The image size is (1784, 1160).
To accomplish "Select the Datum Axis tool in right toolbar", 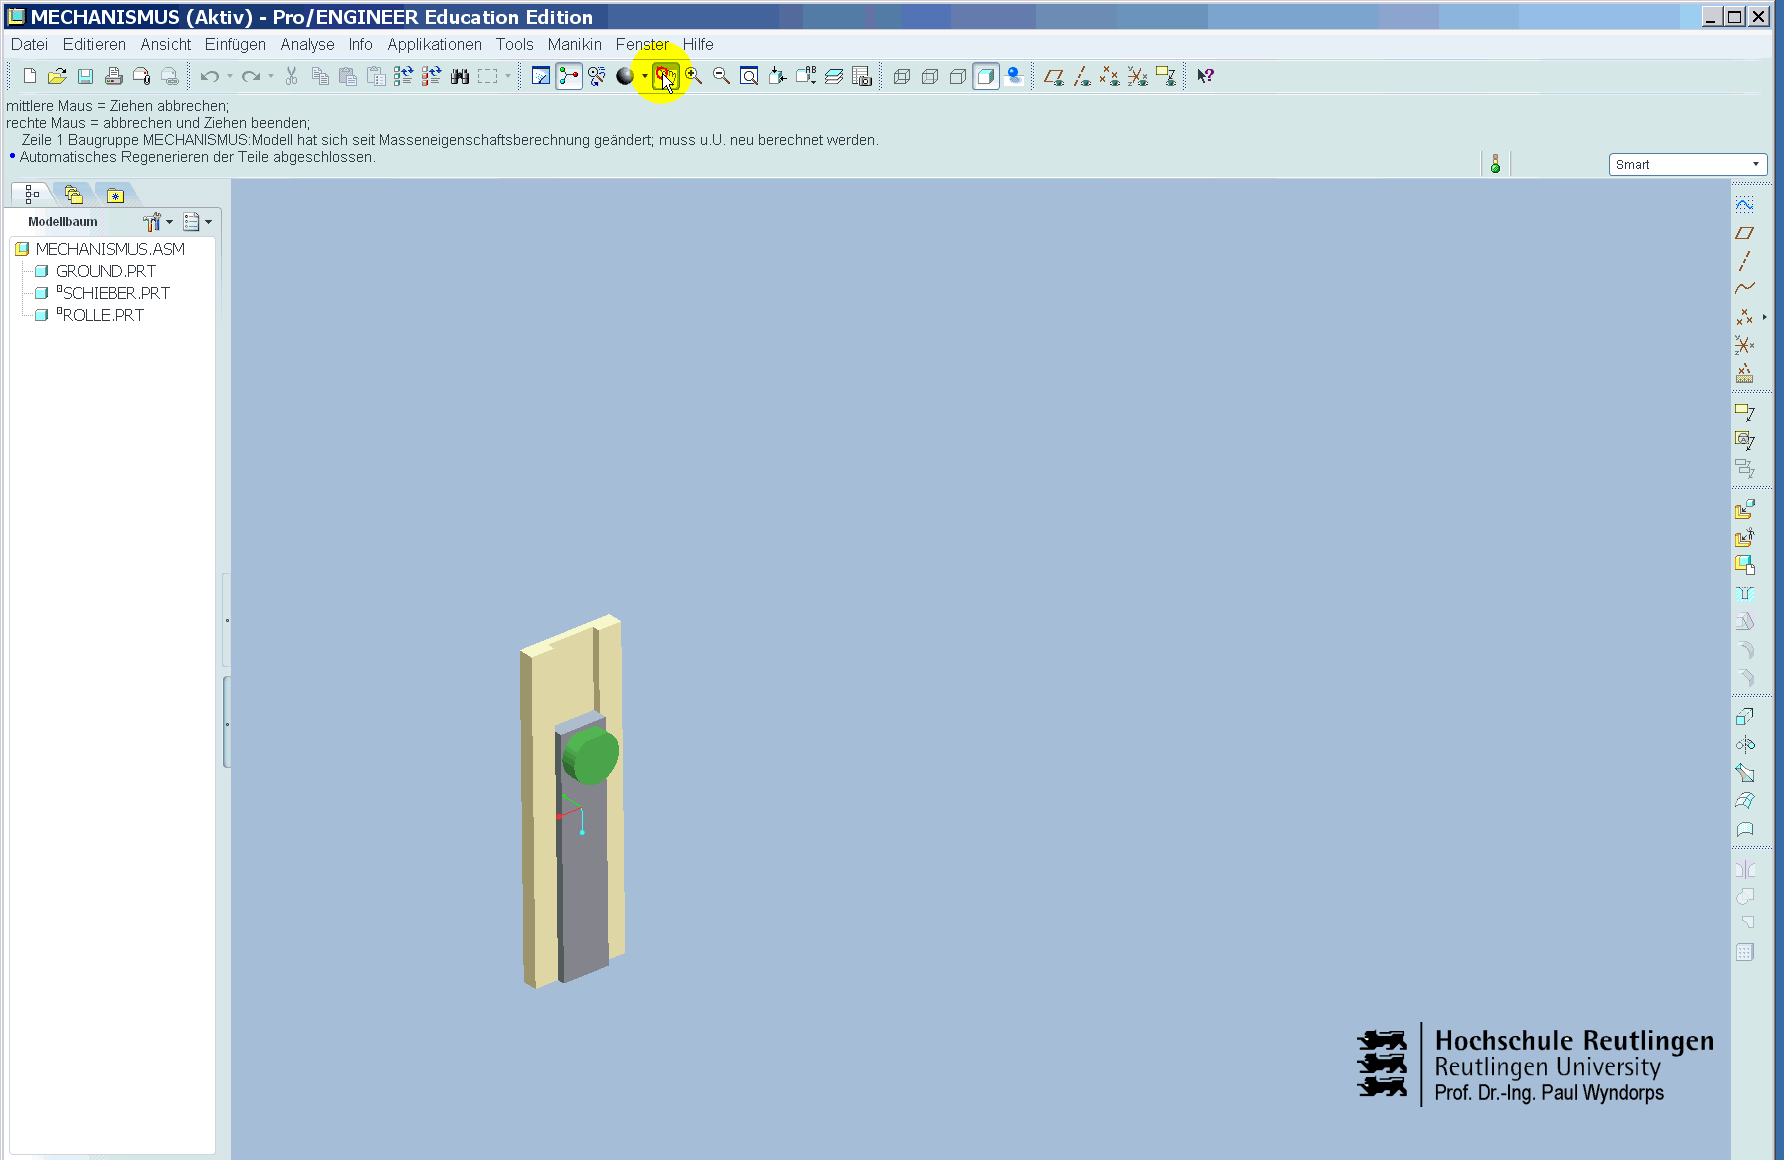I will 1745,260.
